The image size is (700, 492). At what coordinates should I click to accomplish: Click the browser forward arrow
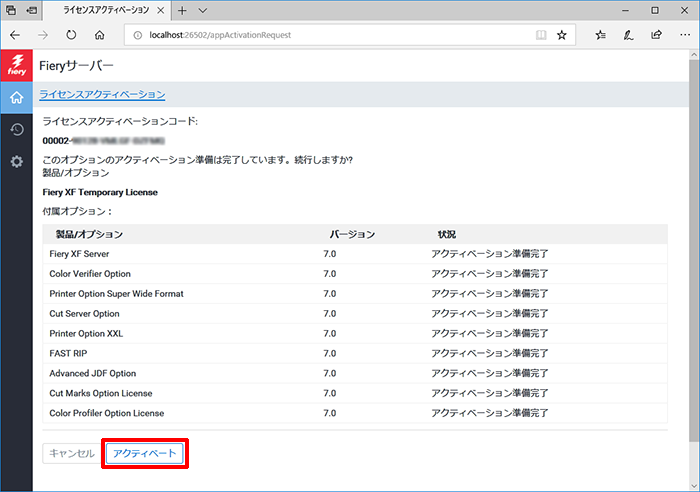click(x=43, y=35)
